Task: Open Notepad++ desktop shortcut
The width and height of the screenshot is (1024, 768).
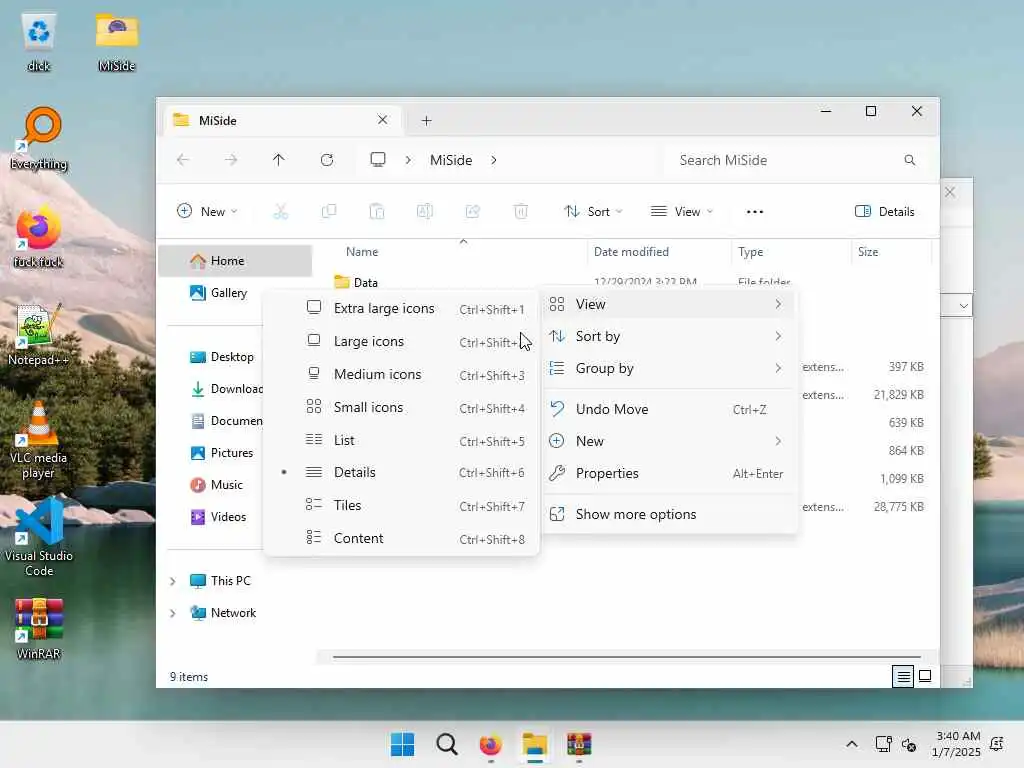Action: pyautogui.click(x=39, y=334)
